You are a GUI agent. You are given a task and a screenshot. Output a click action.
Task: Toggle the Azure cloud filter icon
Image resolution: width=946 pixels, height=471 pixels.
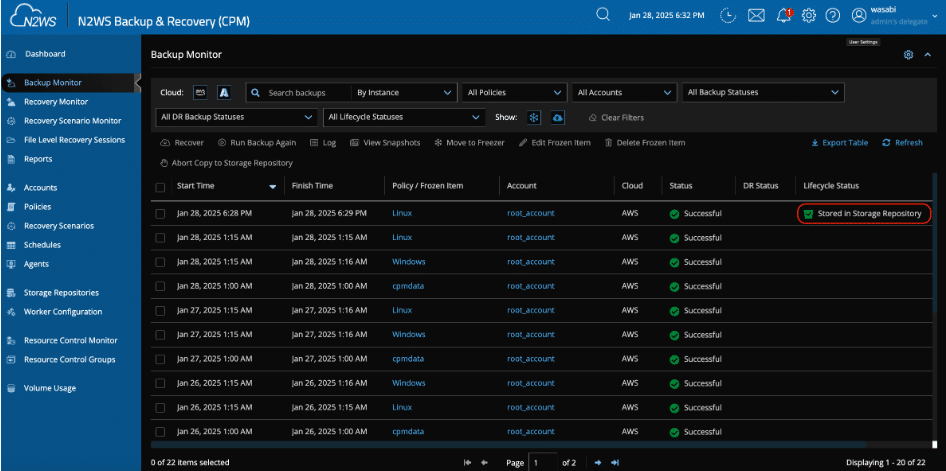click(x=224, y=92)
